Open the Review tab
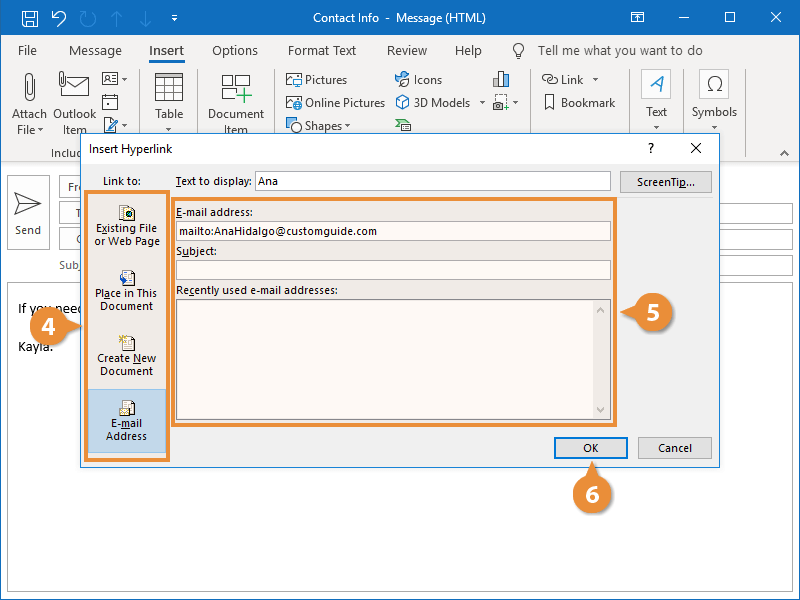Screen dimensions: 800x600 point(407,51)
